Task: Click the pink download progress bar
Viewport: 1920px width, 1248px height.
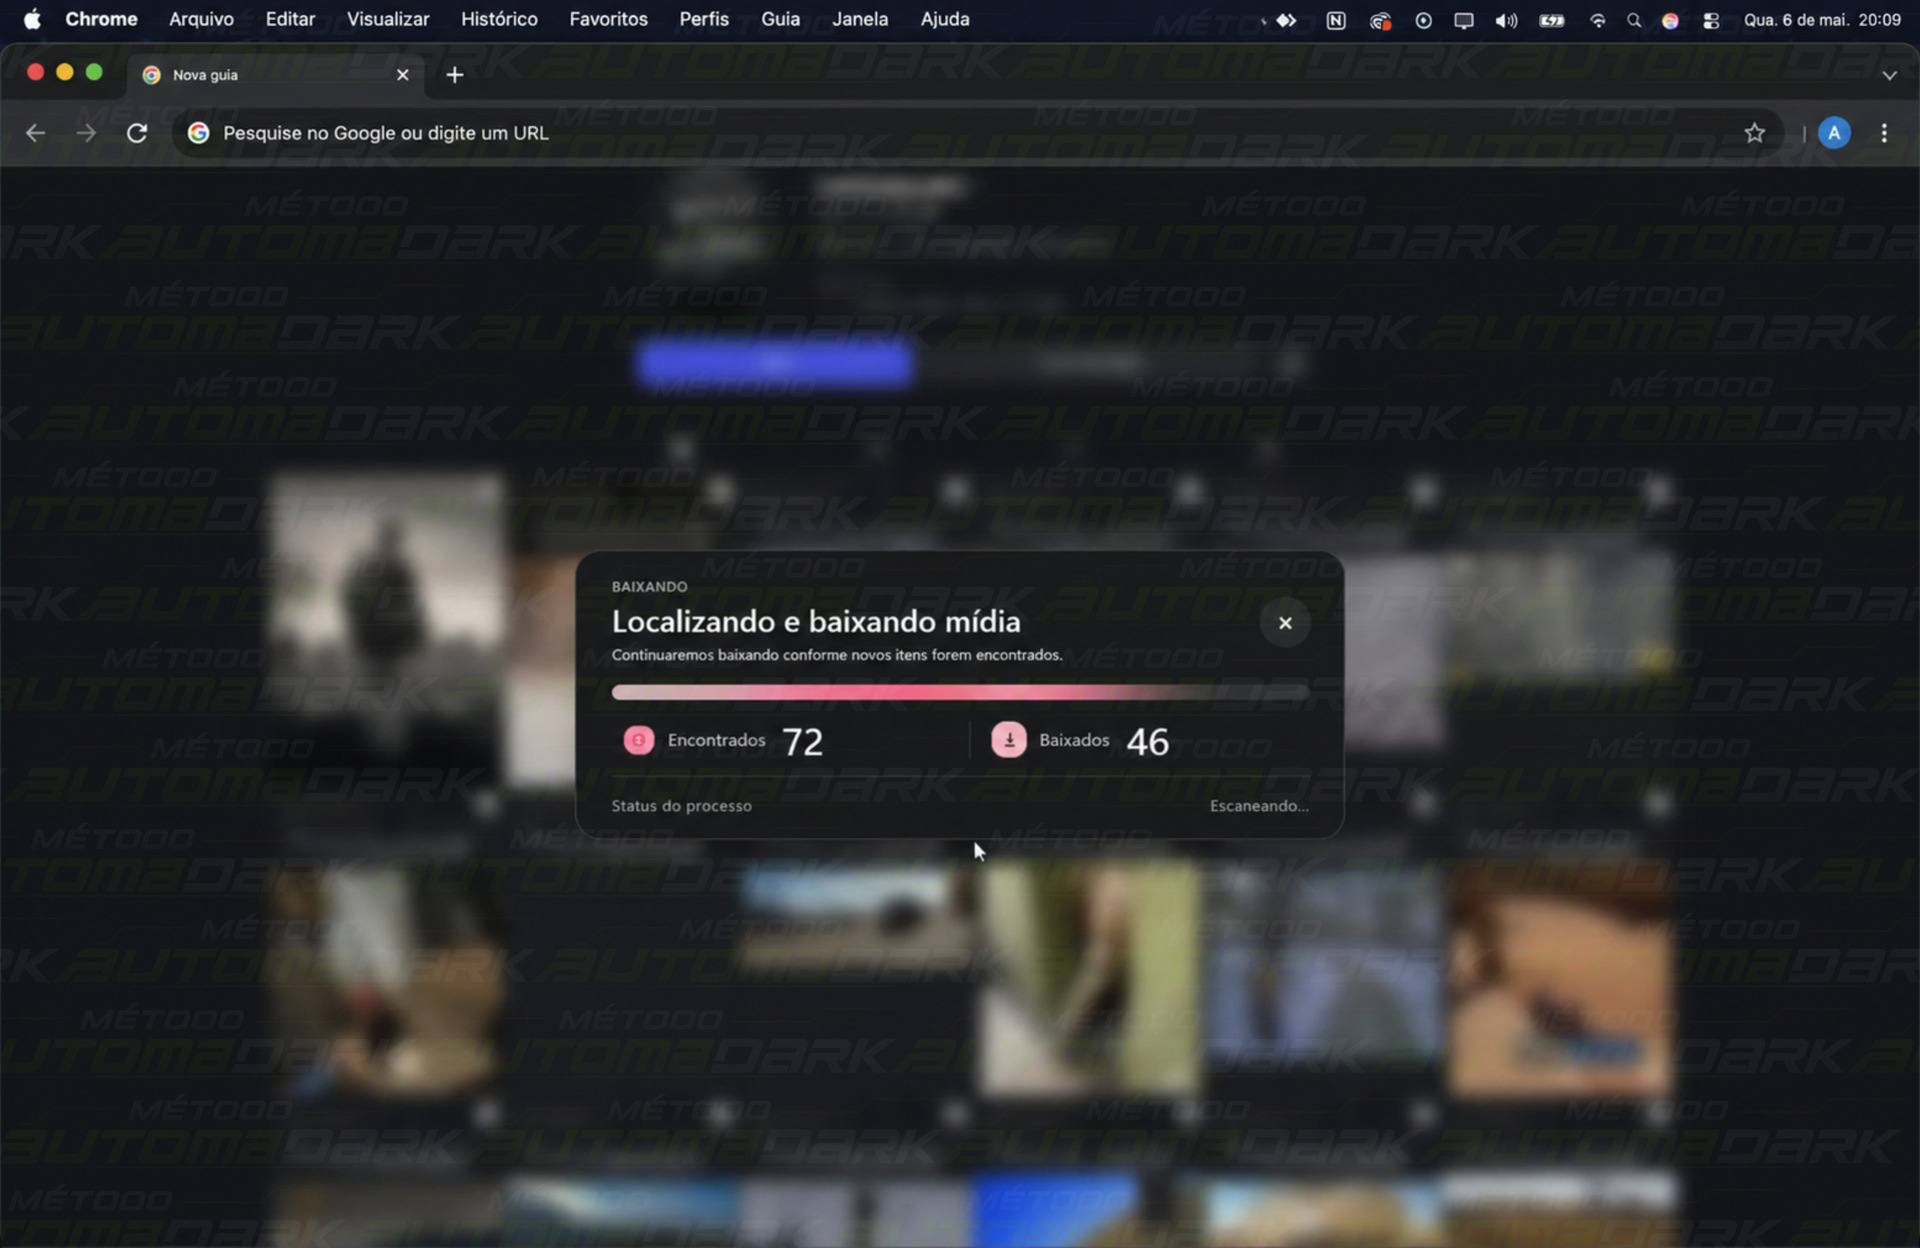Action: (960, 692)
